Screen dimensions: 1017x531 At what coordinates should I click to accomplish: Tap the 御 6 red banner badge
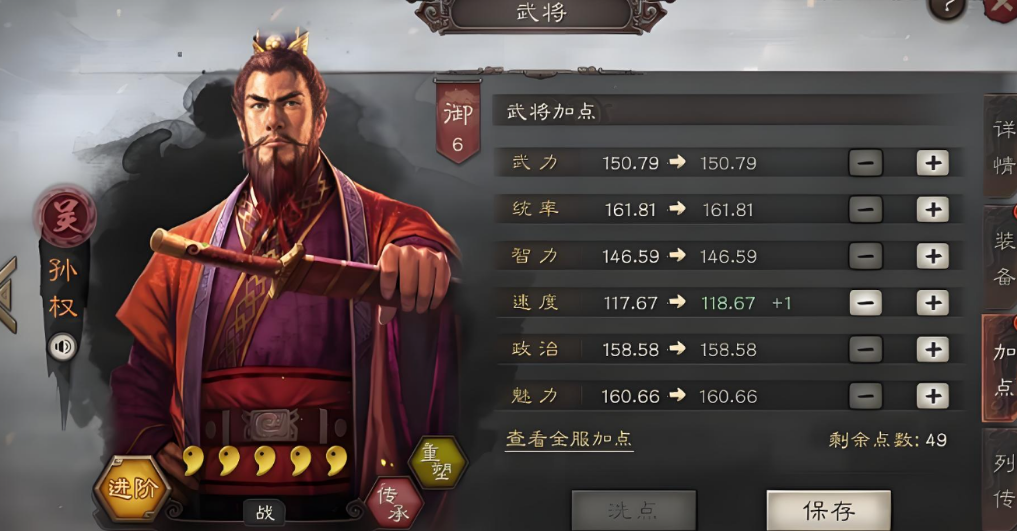pos(458,122)
